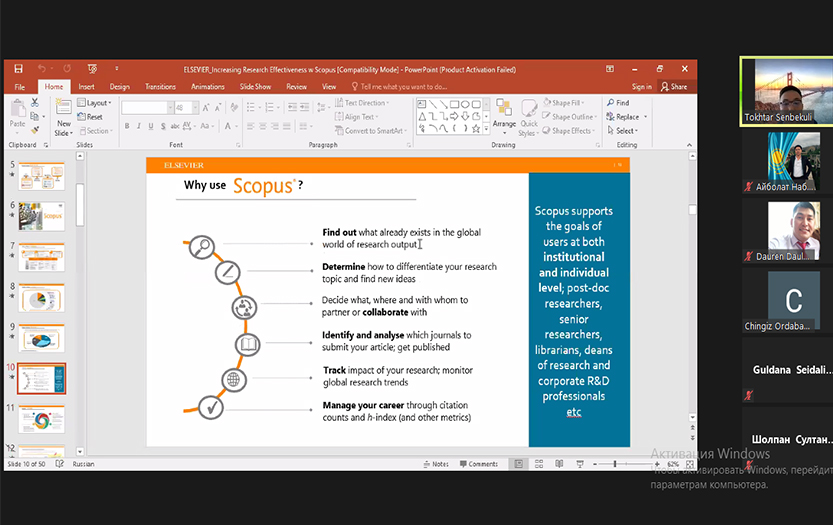Screen dimensions: 833x525
Task: Switch to the Transitions tab
Action: click(160, 87)
